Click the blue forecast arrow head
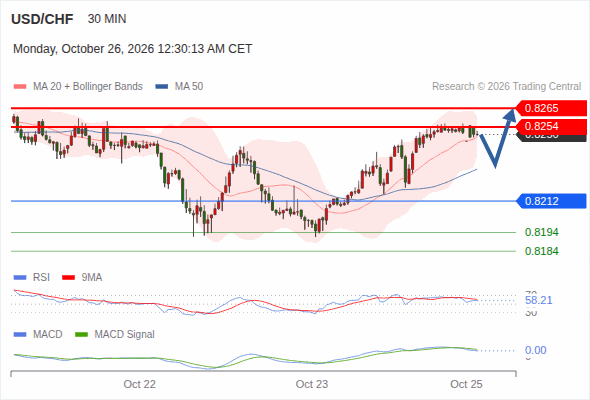The image size is (590, 400). pyautogui.click(x=510, y=114)
